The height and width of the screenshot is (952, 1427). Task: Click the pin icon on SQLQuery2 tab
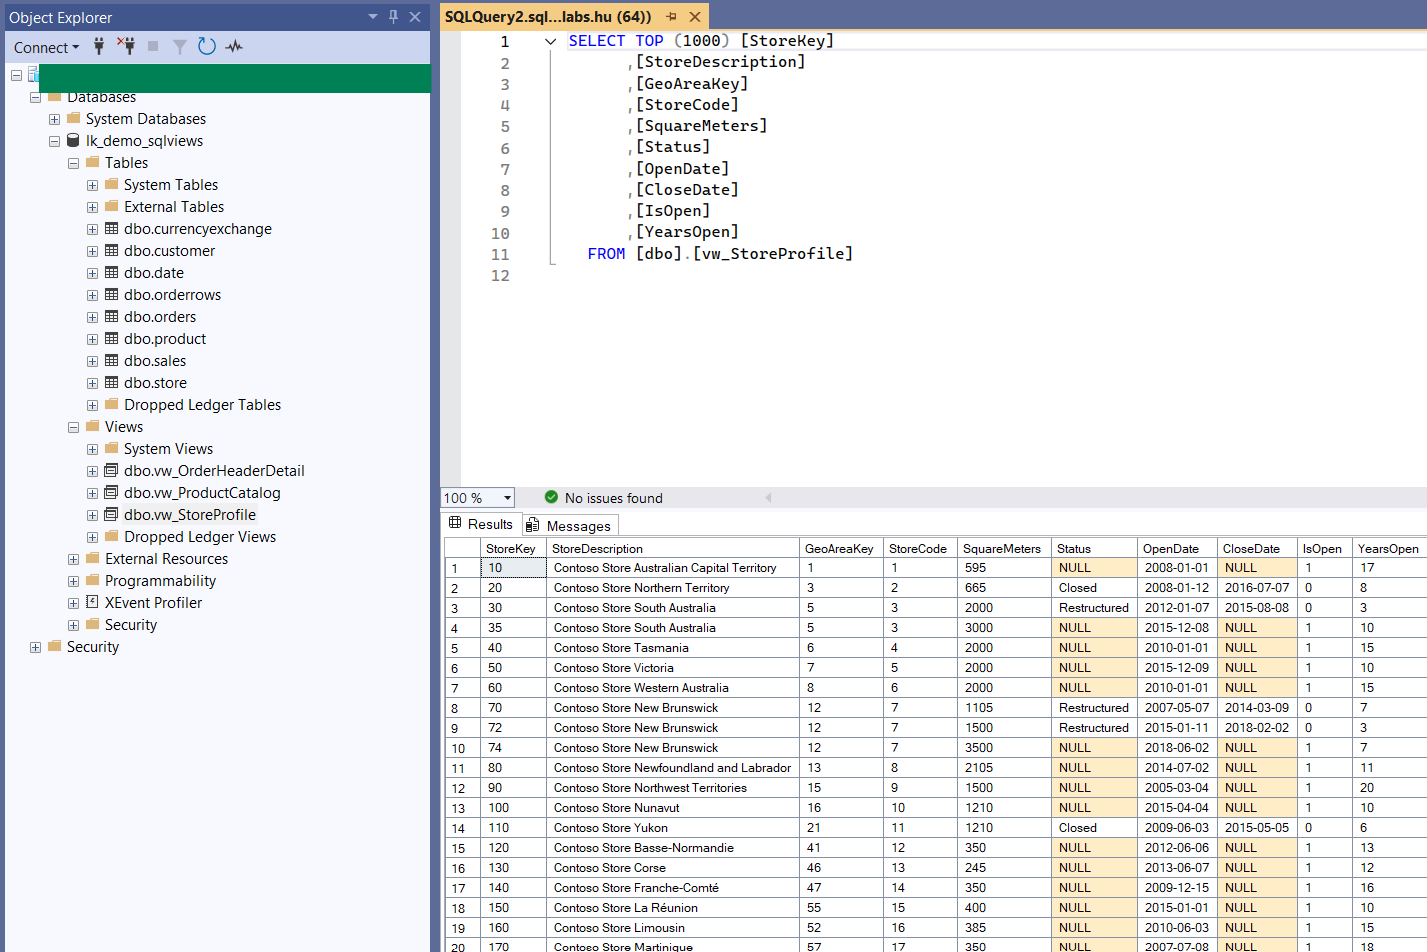(672, 17)
